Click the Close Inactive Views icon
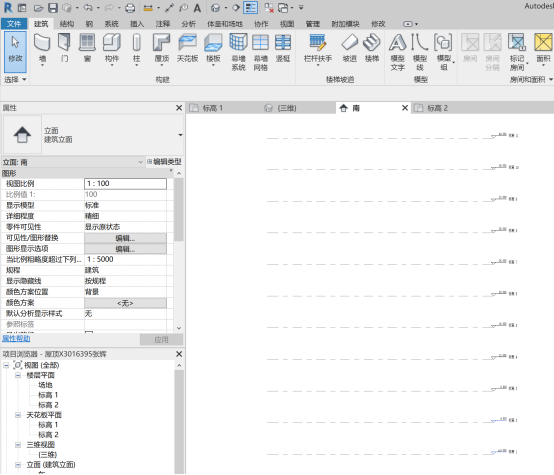The width and height of the screenshot is (554, 475). pyautogui.click(x=269, y=8)
